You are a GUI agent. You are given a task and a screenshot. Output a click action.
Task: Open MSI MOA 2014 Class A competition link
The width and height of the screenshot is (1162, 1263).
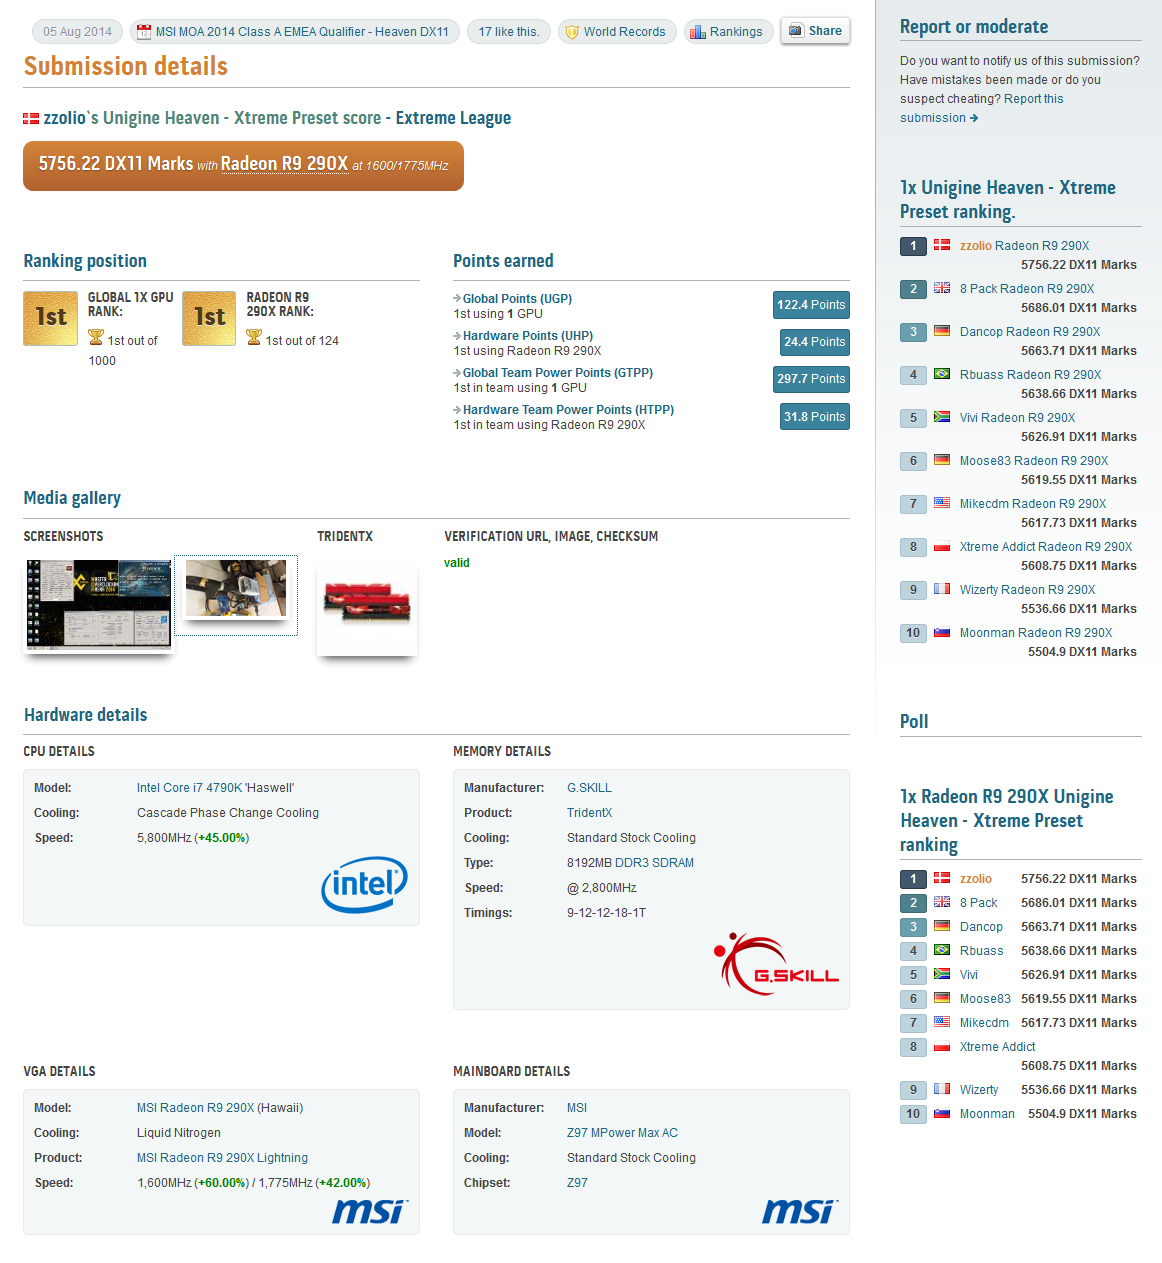coord(295,32)
